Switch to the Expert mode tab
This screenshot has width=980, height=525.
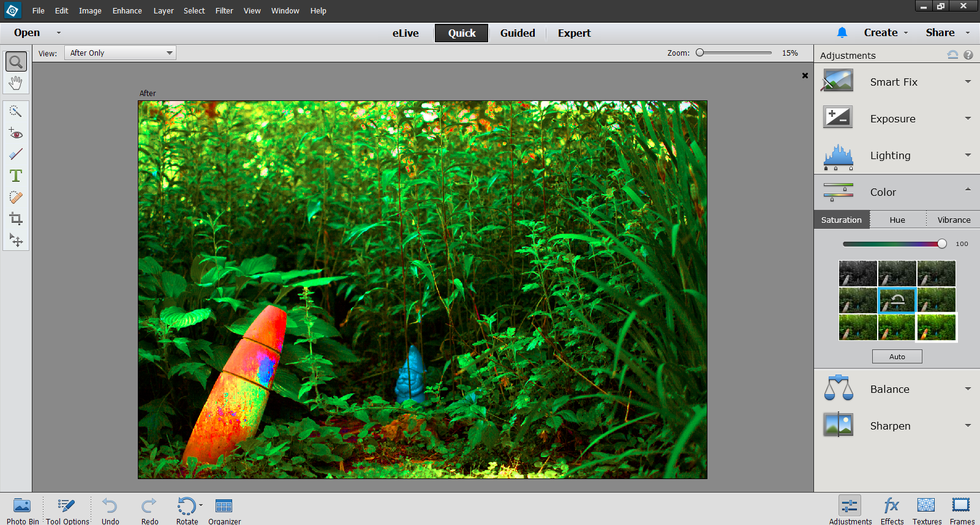click(574, 33)
